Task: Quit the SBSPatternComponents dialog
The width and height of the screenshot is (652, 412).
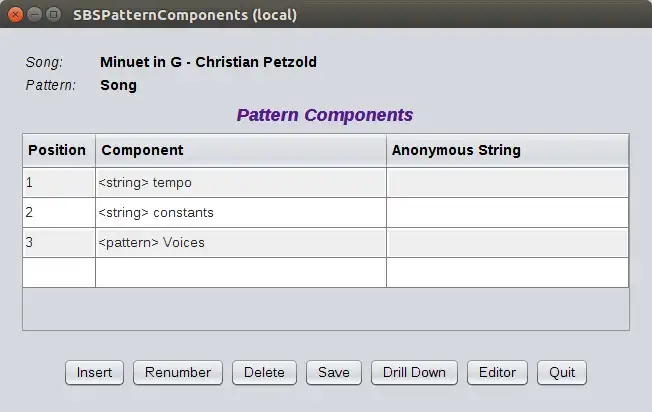Action: point(562,372)
